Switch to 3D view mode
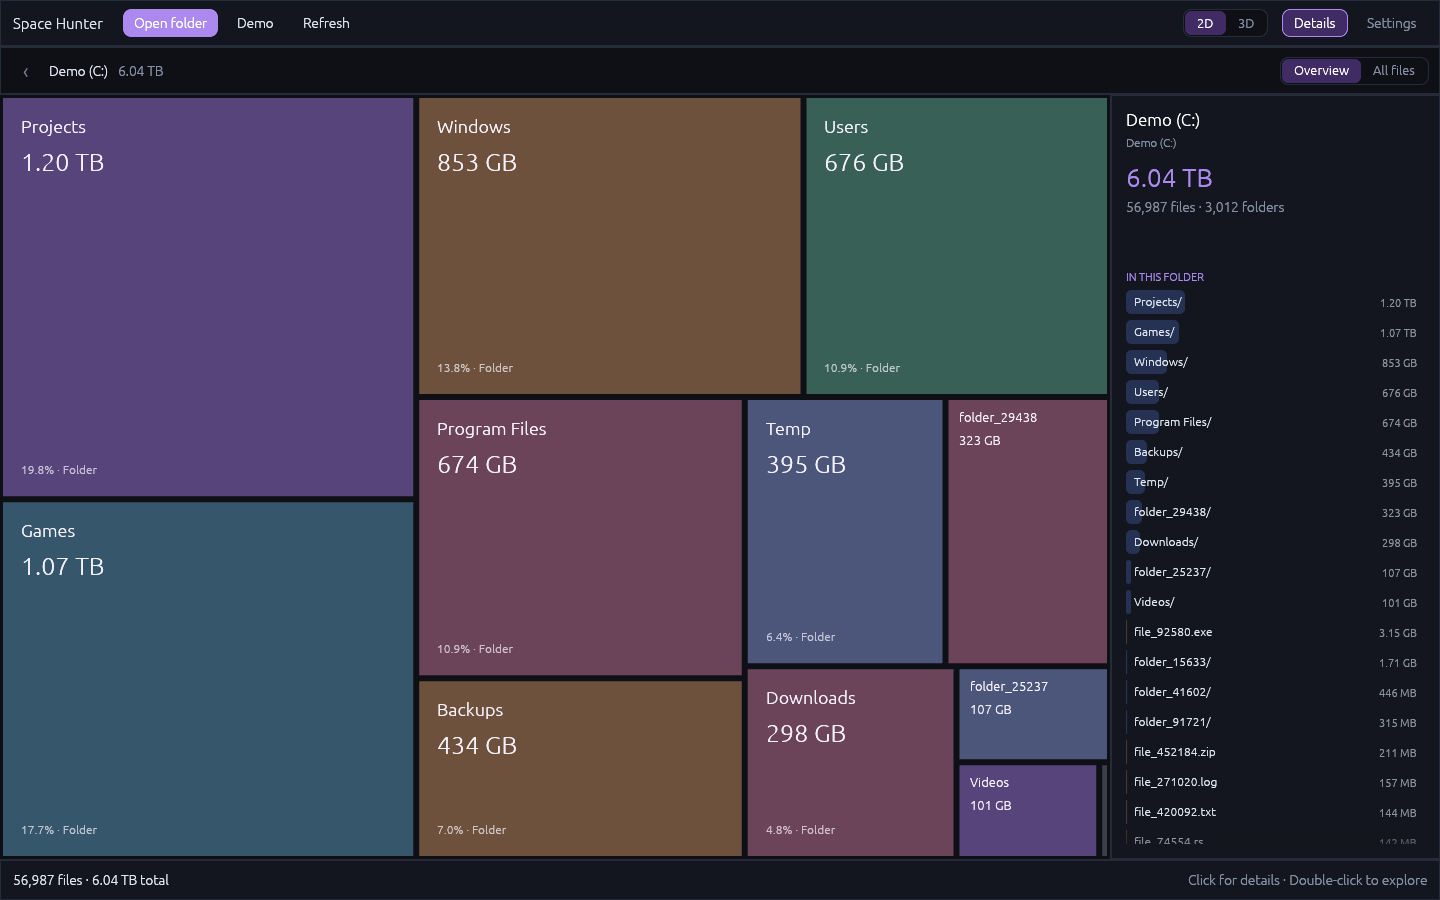 tap(1245, 23)
